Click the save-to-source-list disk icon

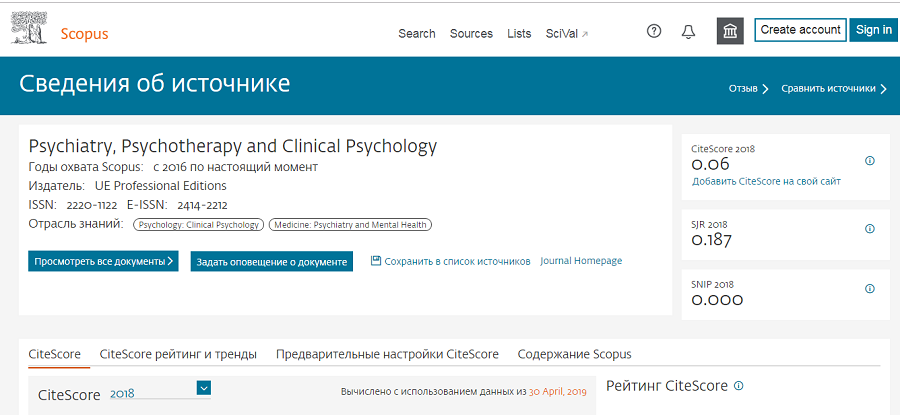click(x=376, y=261)
